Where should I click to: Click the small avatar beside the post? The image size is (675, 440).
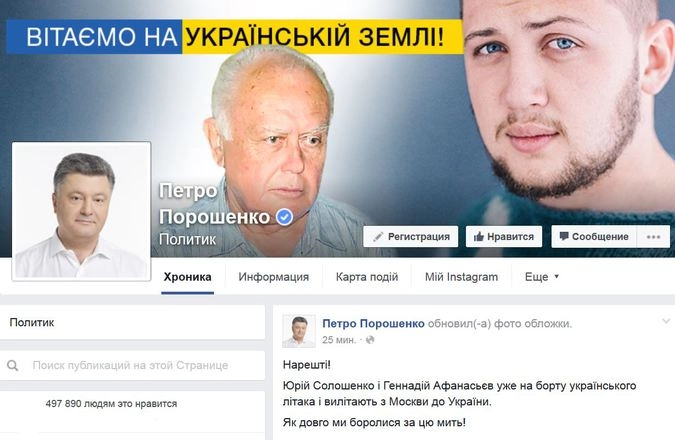[x=299, y=331]
